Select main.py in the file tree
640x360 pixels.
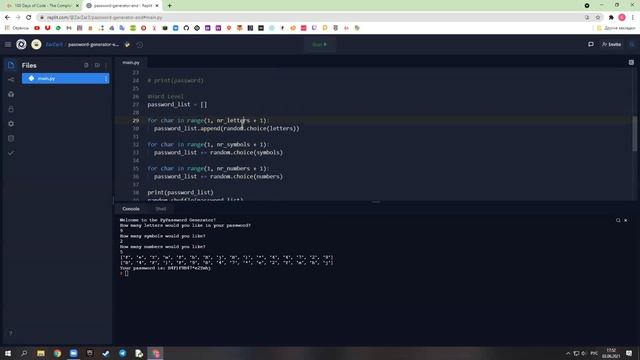65,78
